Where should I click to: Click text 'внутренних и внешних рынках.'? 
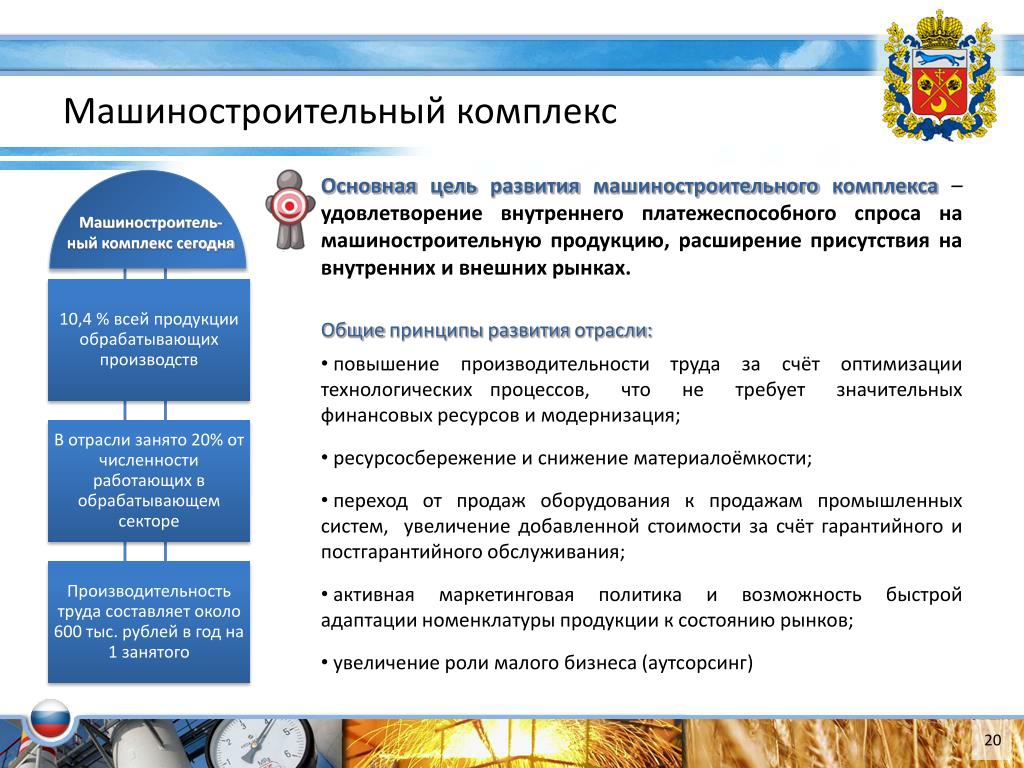[x=475, y=268]
